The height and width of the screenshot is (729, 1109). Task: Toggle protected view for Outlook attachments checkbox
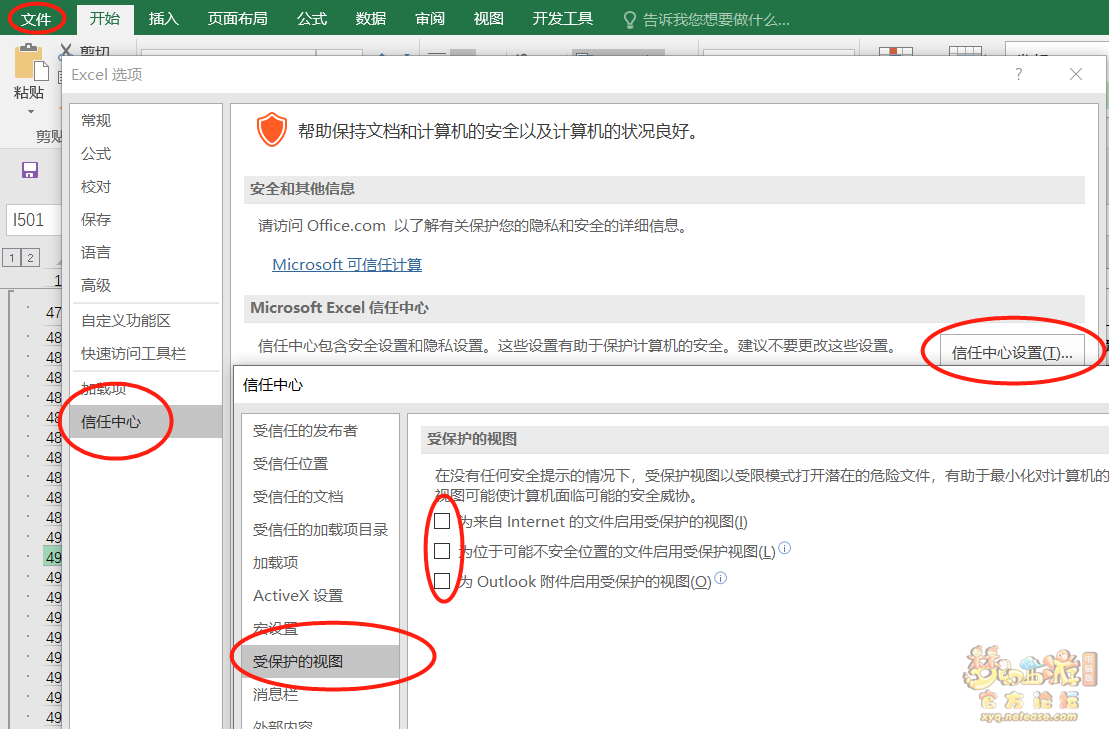click(x=442, y=581)
